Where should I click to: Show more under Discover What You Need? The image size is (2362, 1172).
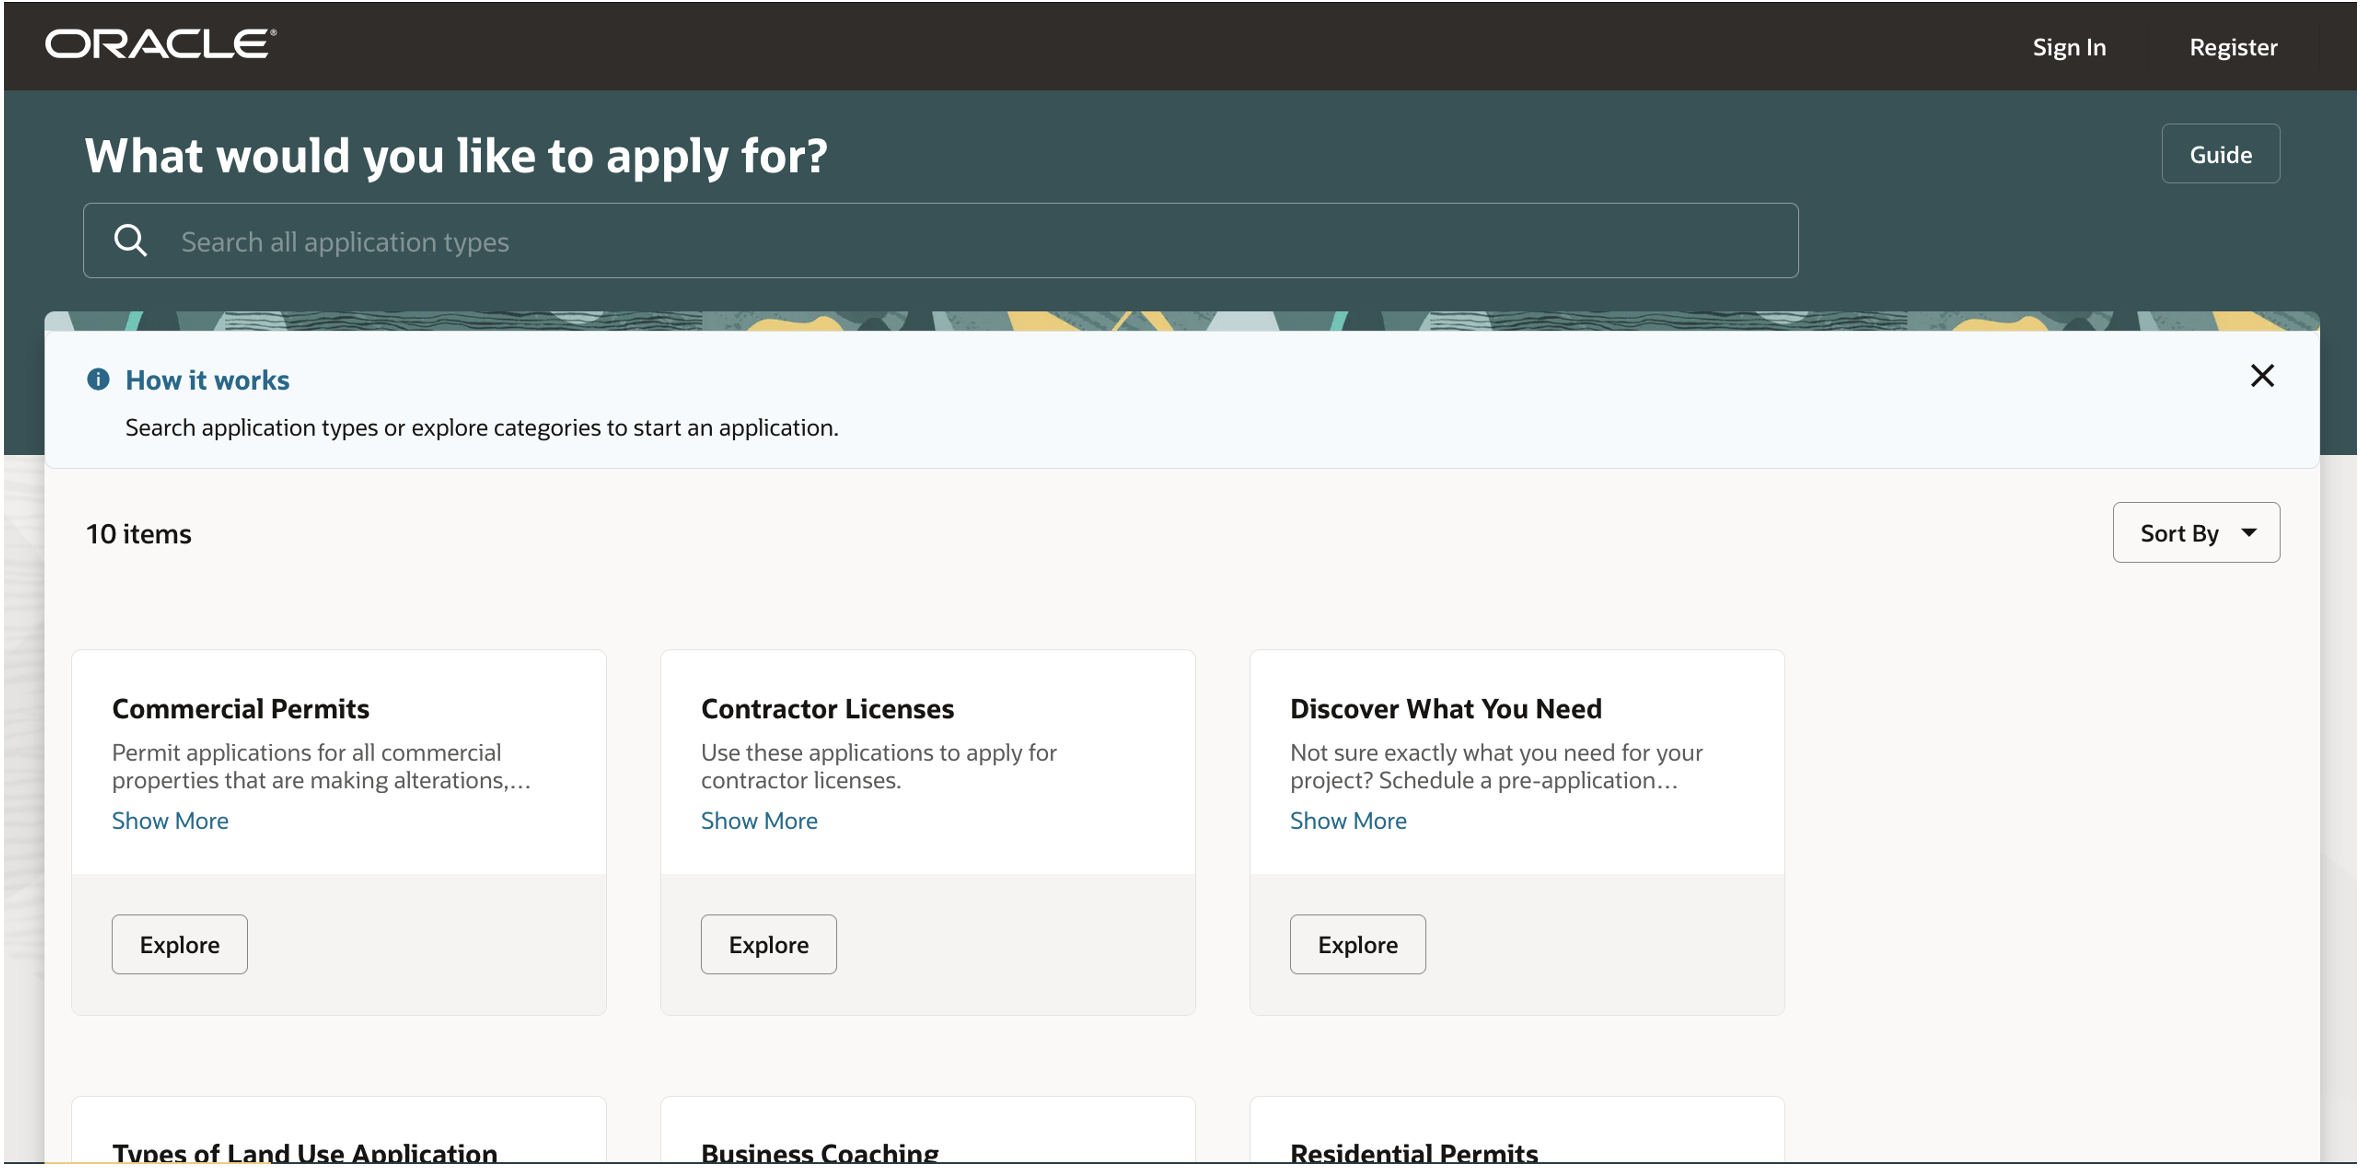pos(1347,820)
